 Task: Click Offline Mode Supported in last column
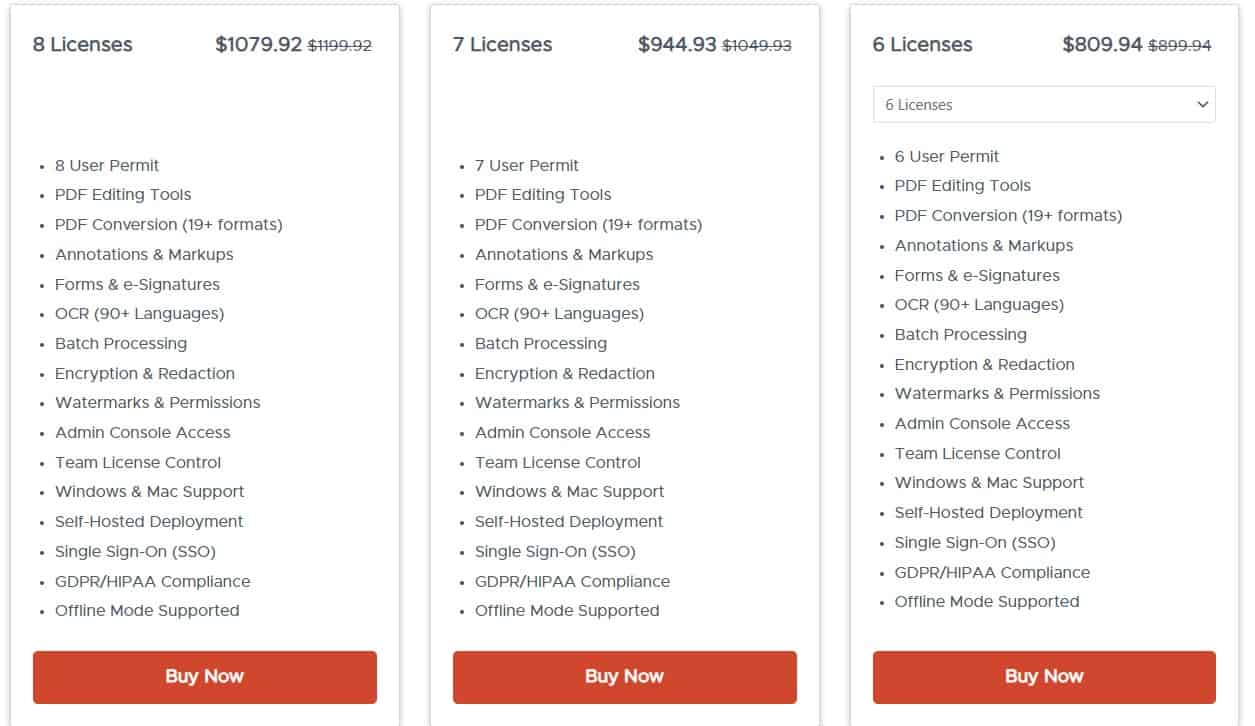(x=986, y=601)
